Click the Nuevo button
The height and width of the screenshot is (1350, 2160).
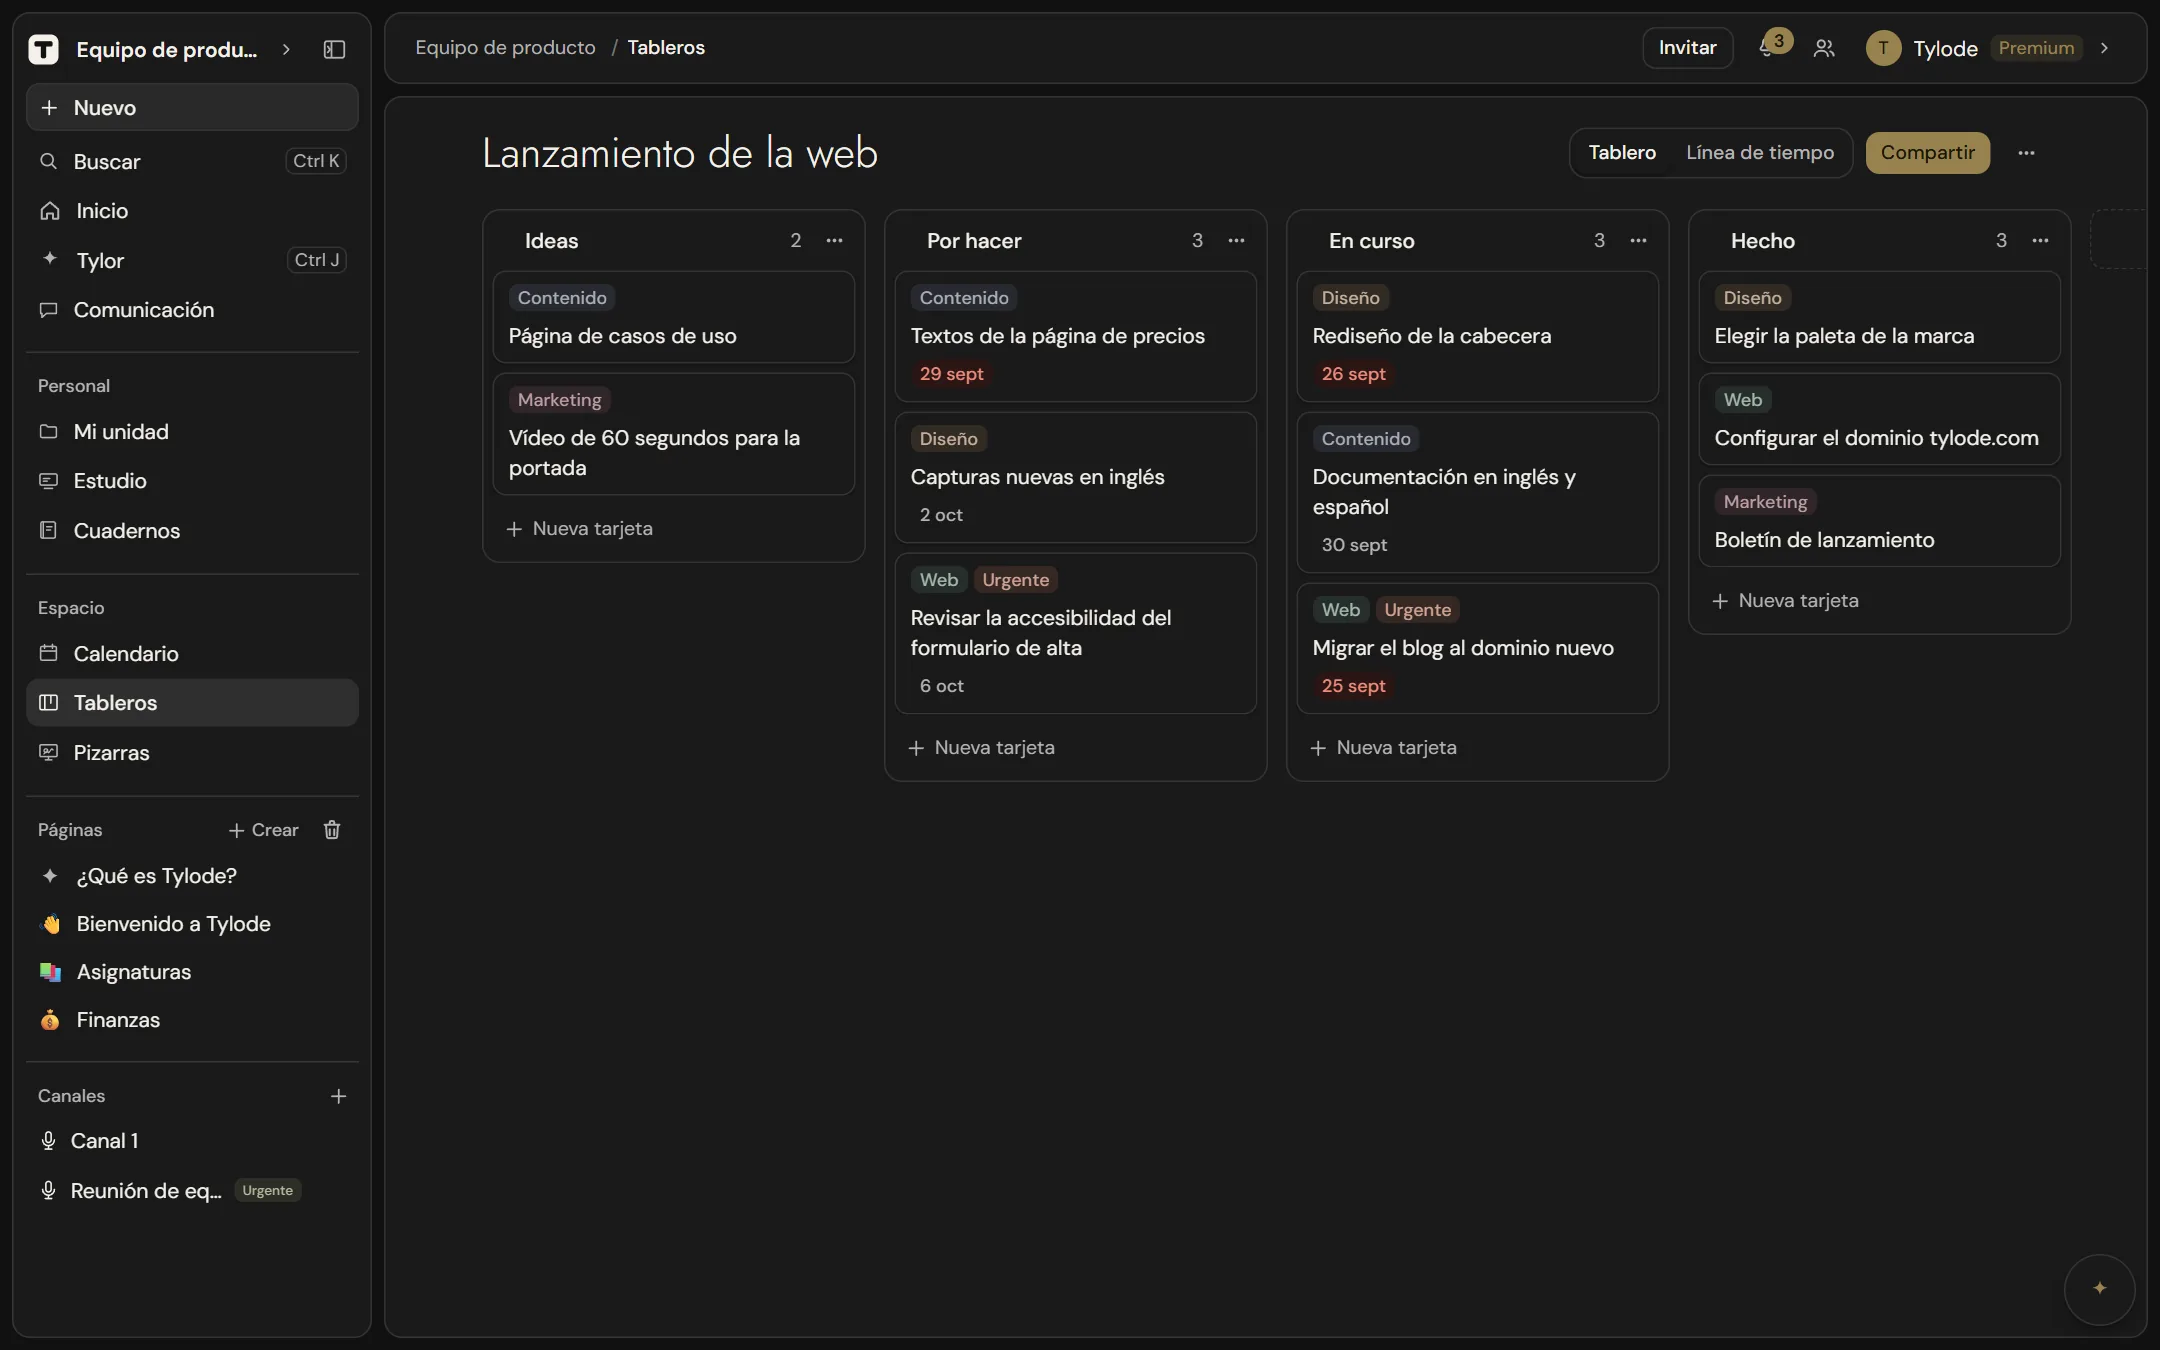tap(192, 108)
